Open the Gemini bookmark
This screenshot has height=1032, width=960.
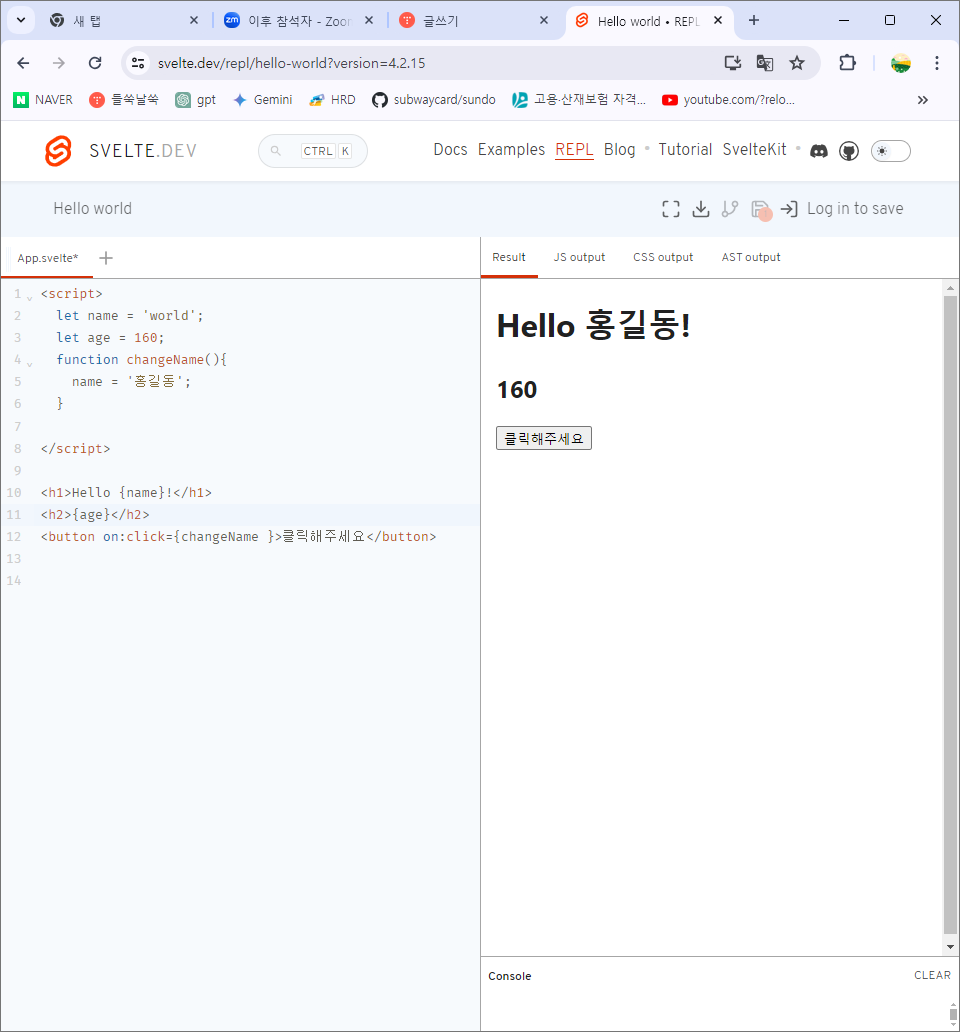(263, 100)
